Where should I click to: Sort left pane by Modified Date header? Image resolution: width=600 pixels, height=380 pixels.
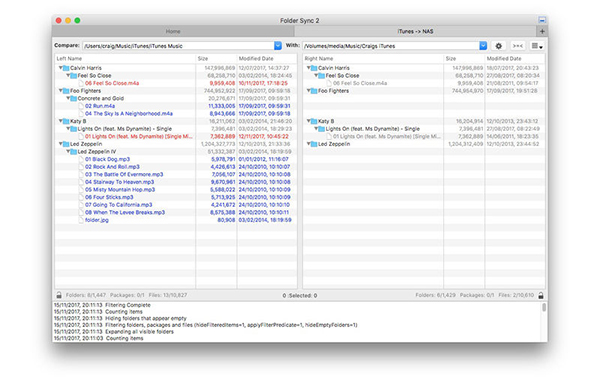tap(267, 59)
